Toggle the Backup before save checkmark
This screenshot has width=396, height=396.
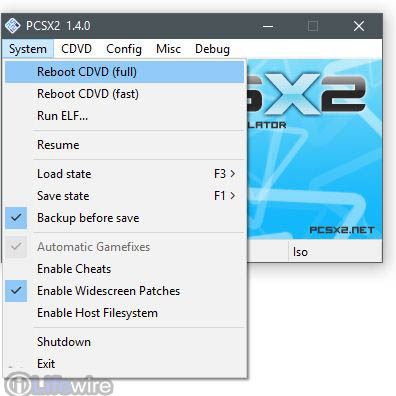(16, 218)
